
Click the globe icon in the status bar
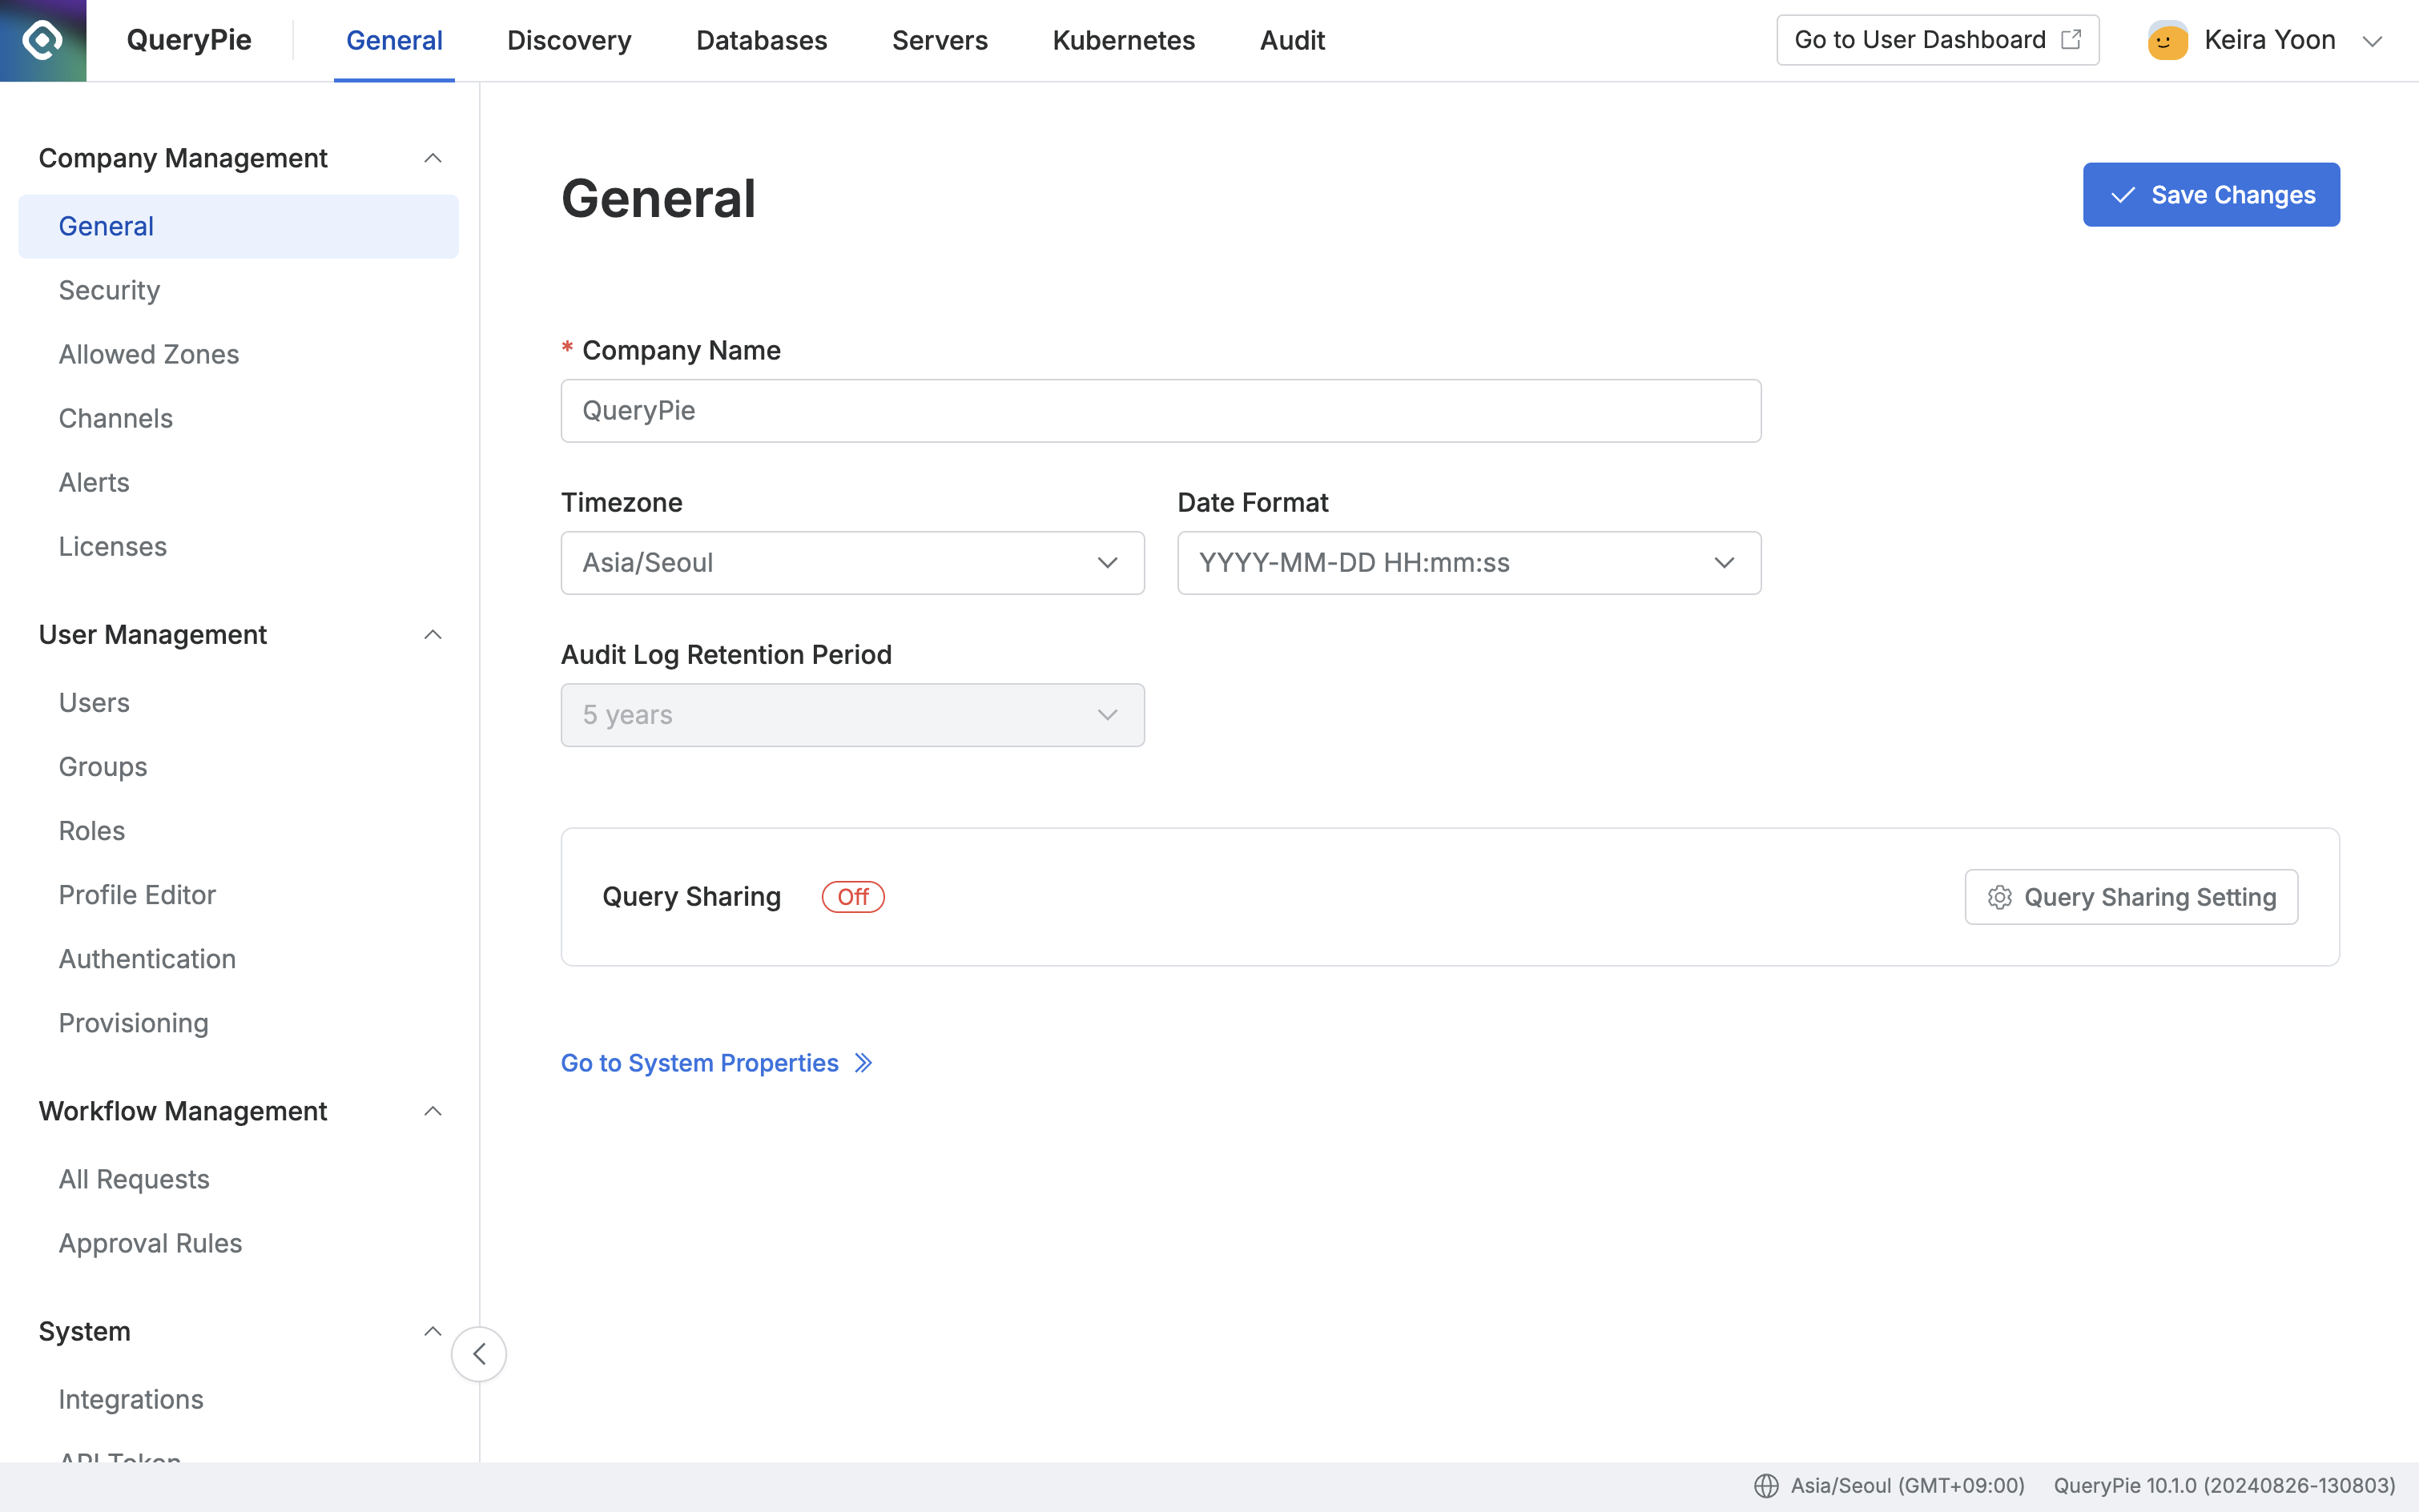pos(1766,1486)
